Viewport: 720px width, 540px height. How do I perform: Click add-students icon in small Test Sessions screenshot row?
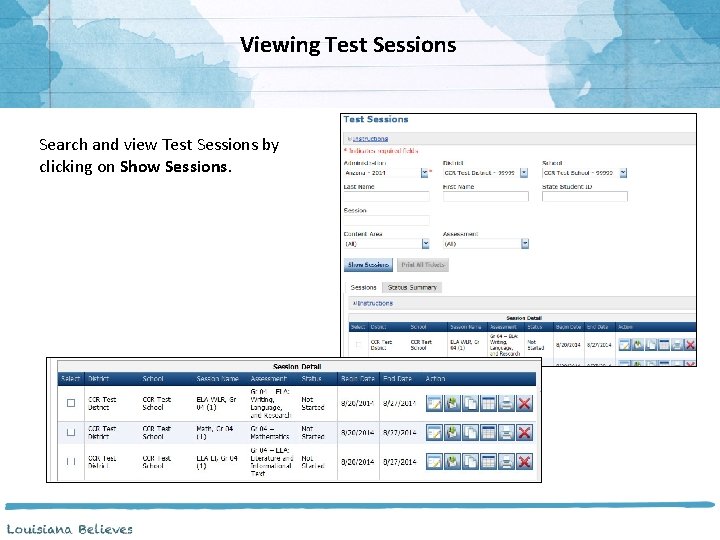[638, 344]
